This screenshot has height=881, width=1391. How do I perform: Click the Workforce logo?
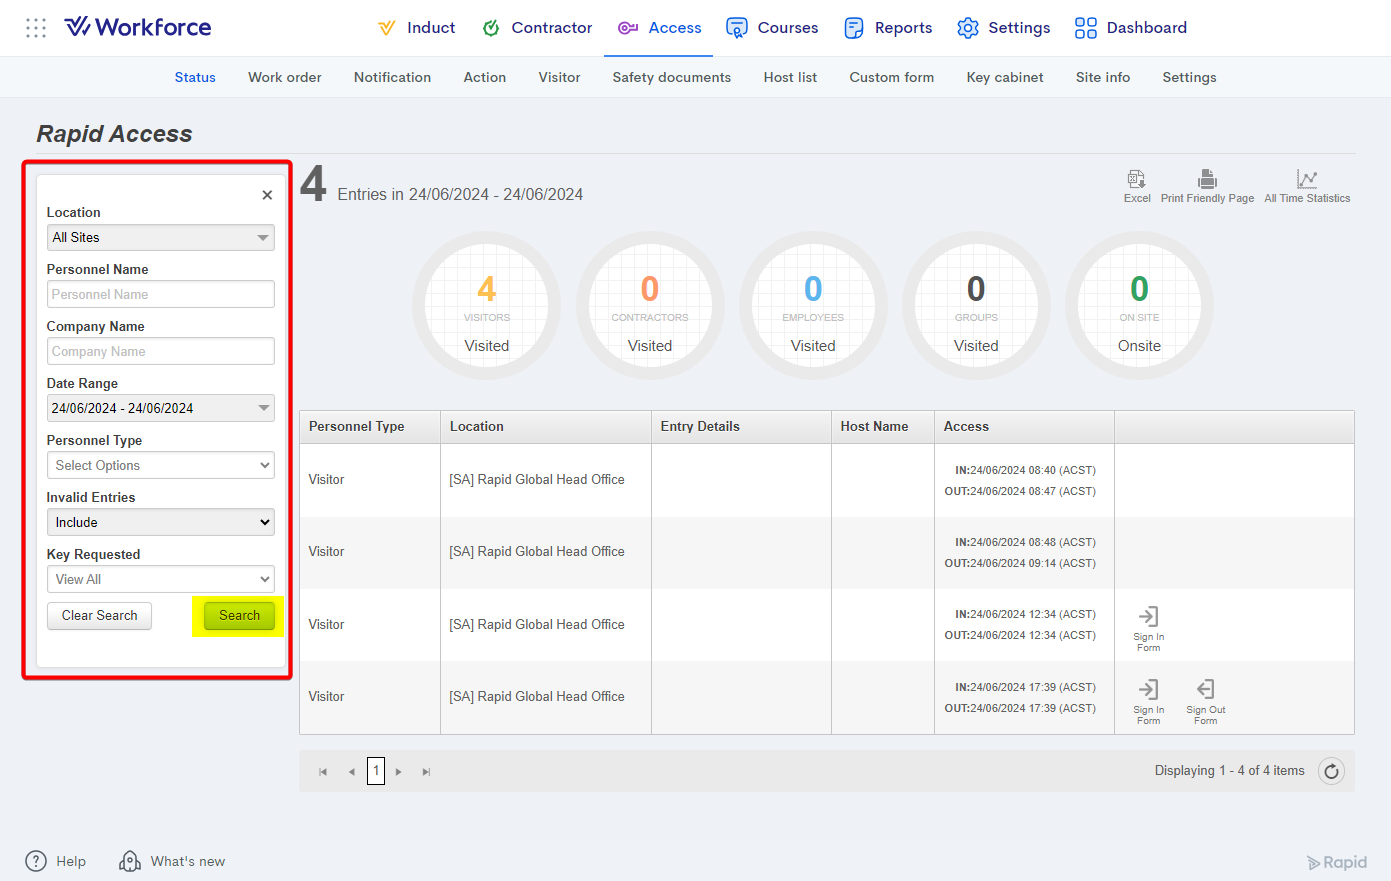(x=138, y=27)
